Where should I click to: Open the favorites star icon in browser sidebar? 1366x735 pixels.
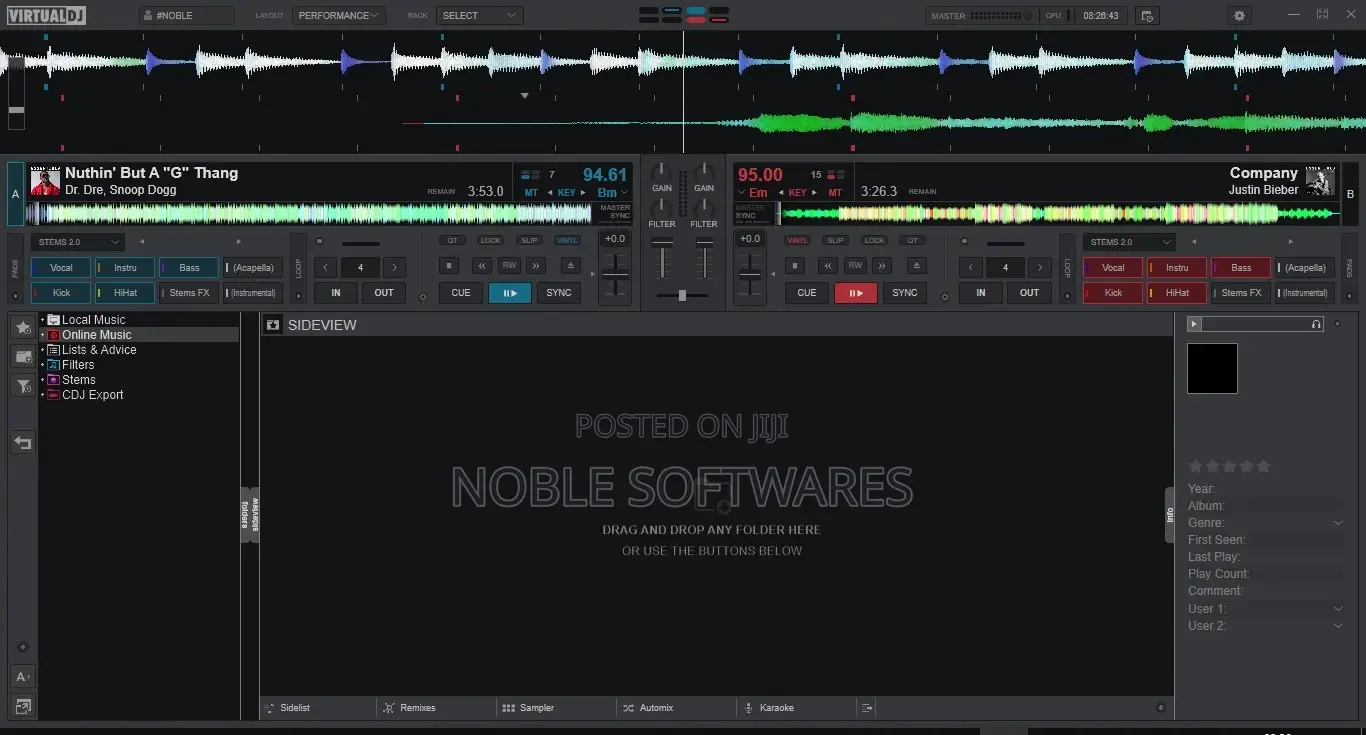pos(23,327)
